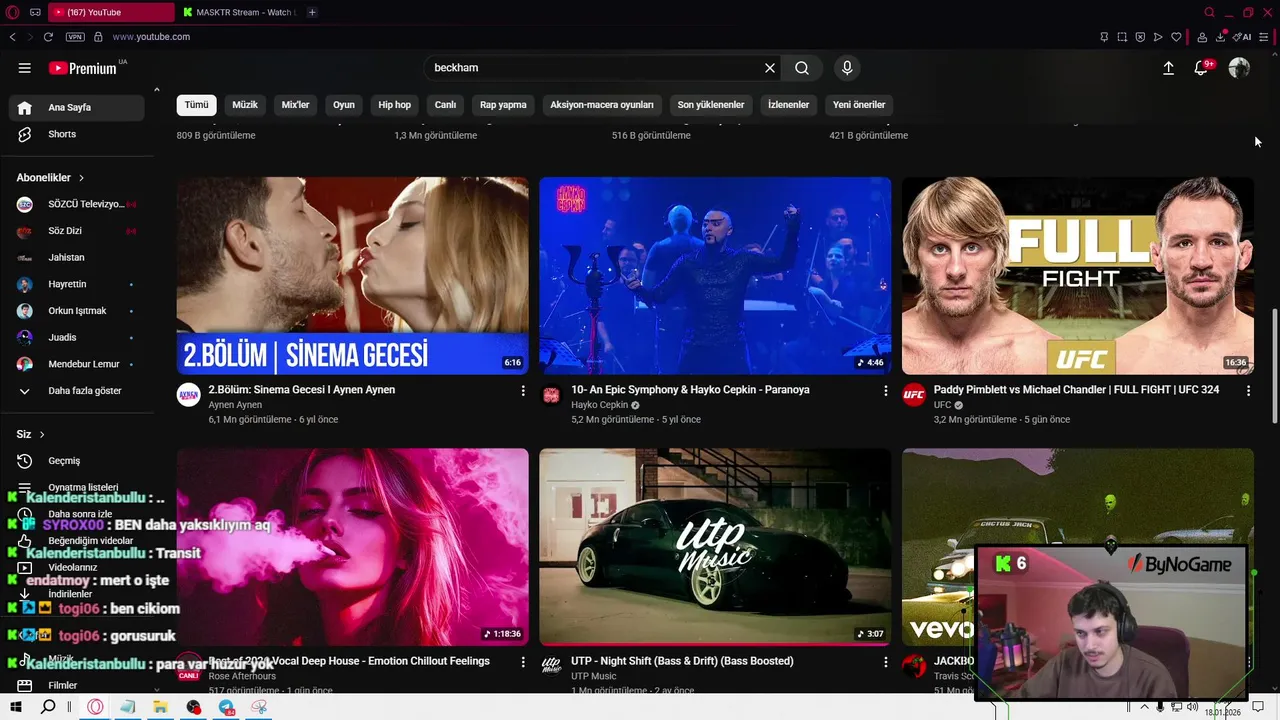The height and width of the screenshot is (720, 1280).
Task: Open the upload/create icon
Action: [x=1168, y=68]
